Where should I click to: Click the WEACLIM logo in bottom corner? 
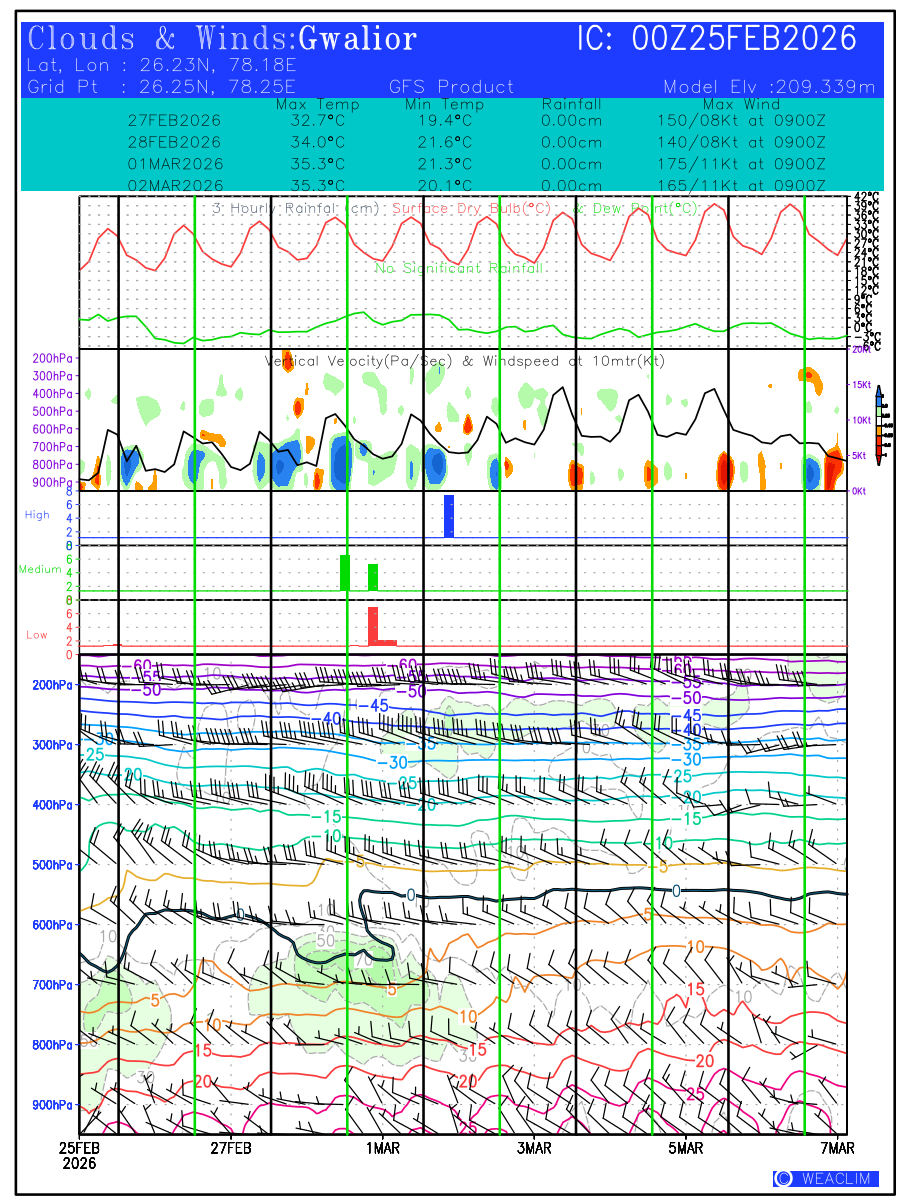(x=826, y=1178)
